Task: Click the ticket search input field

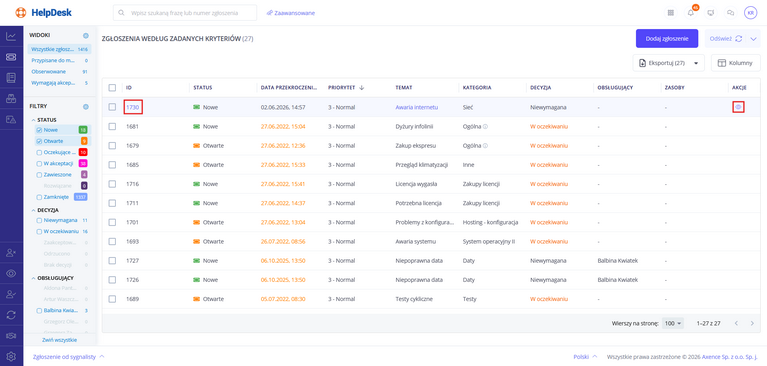Action: (x=185, y=13)
